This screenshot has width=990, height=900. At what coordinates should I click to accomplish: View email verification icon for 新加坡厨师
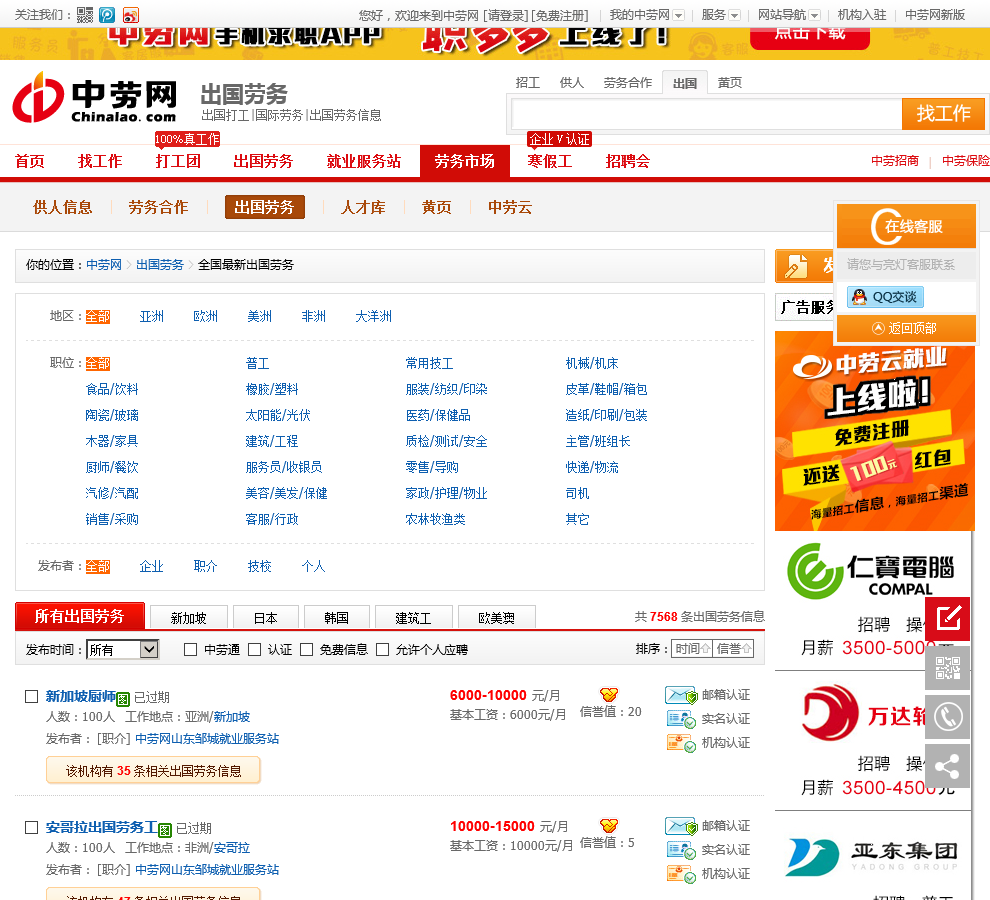(681, 695)
